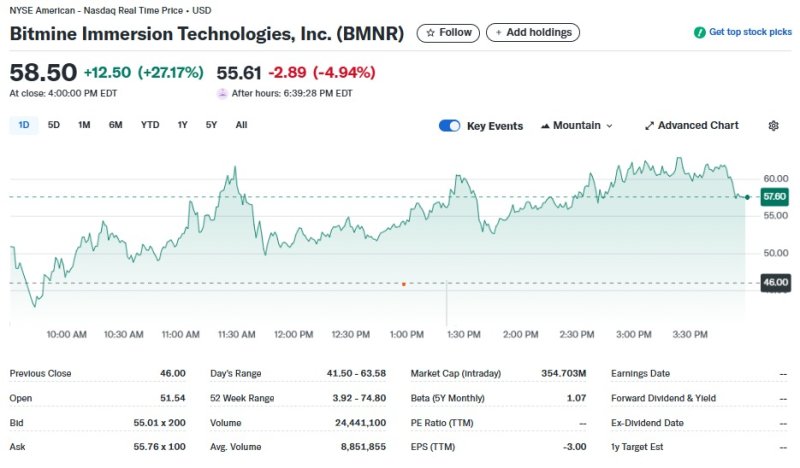Open the Advanced Chart view
This screenshot has height=468, width=800.
(692, 126)
